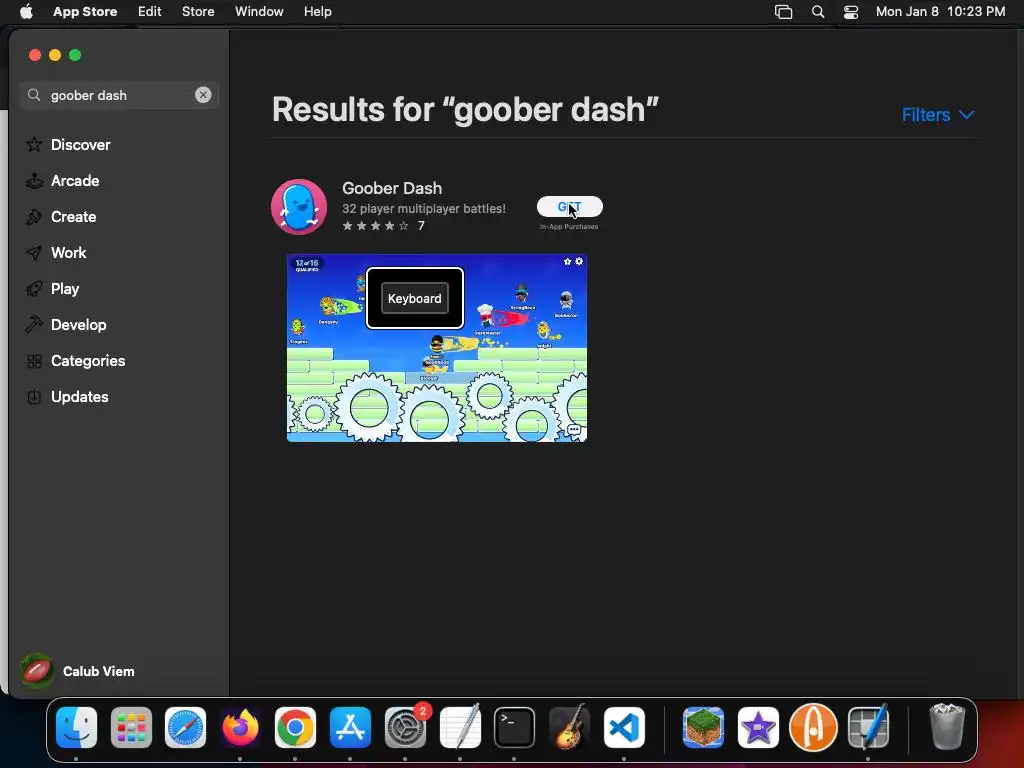Clear the search field with the X button
Screen dimensions: 1024x768
pyautogui.click(x=203, y=95)
